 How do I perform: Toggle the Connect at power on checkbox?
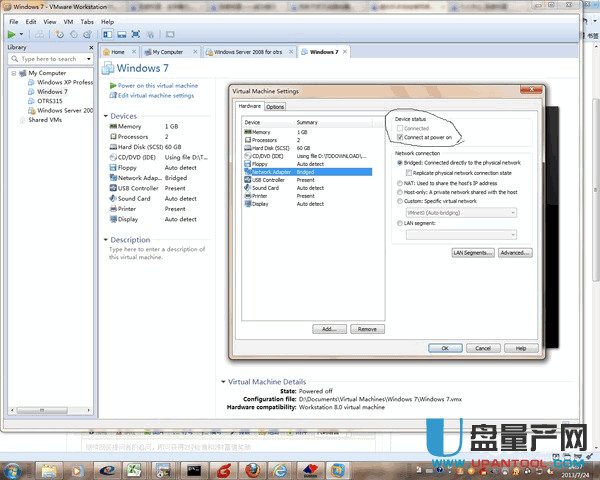click(x=399, y=137)
